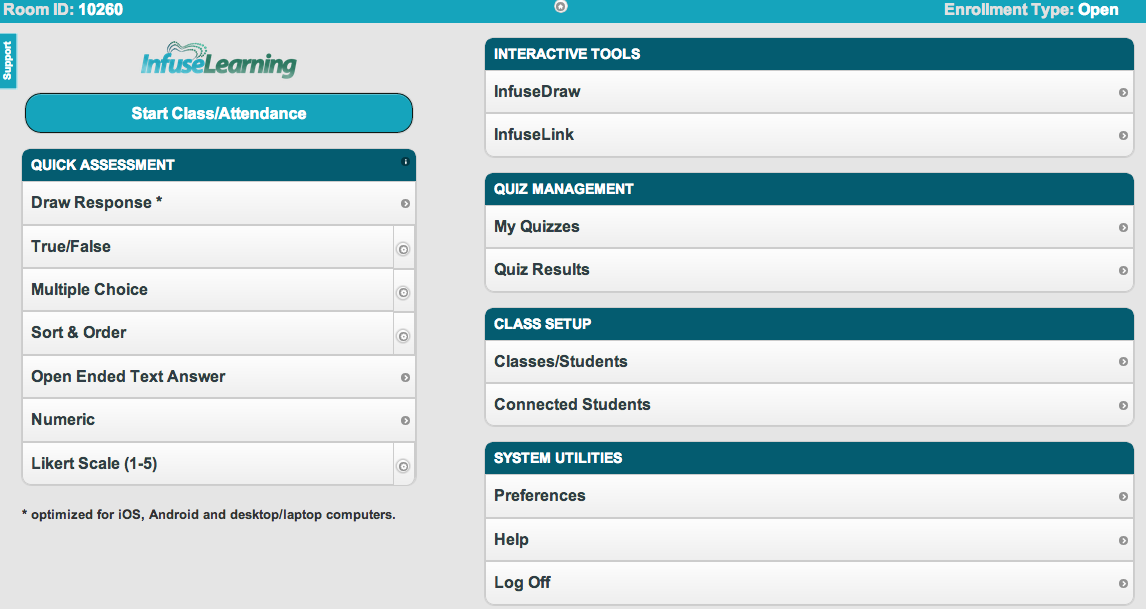Open the options icon beside Sort & Order
Screen dimensions: 1146x609
pyautogui.click(x=403, y=336)
